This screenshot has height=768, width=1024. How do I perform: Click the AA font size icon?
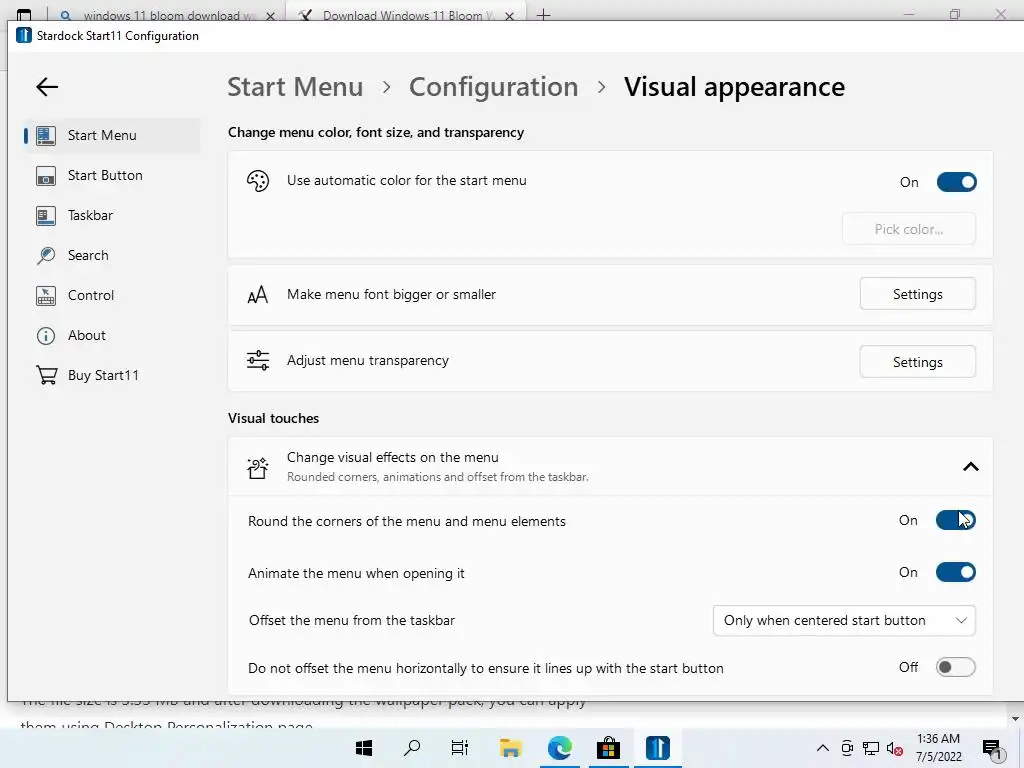tap(258, 295)
